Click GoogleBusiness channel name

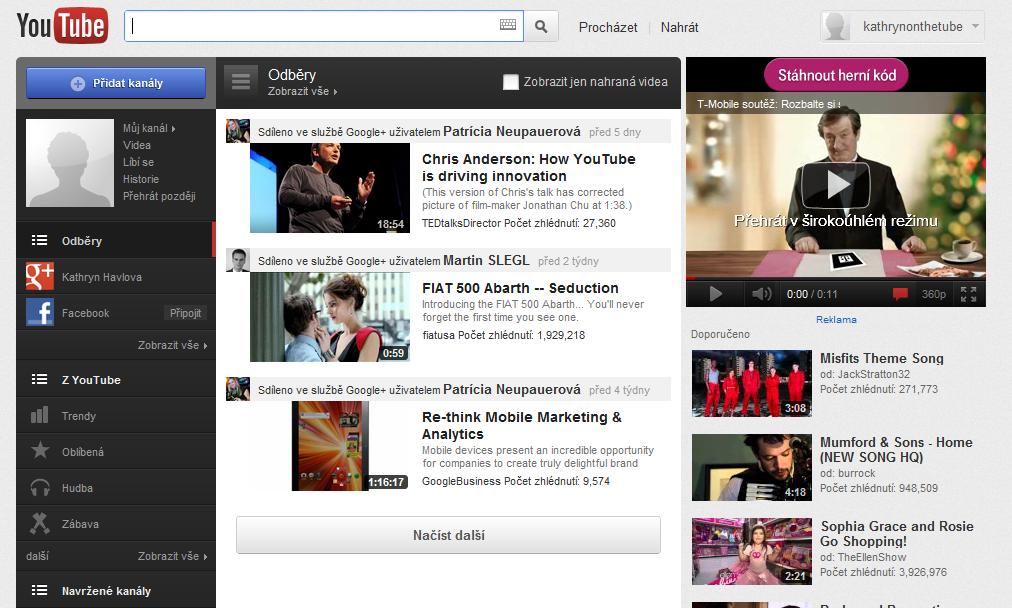[461, 481]
